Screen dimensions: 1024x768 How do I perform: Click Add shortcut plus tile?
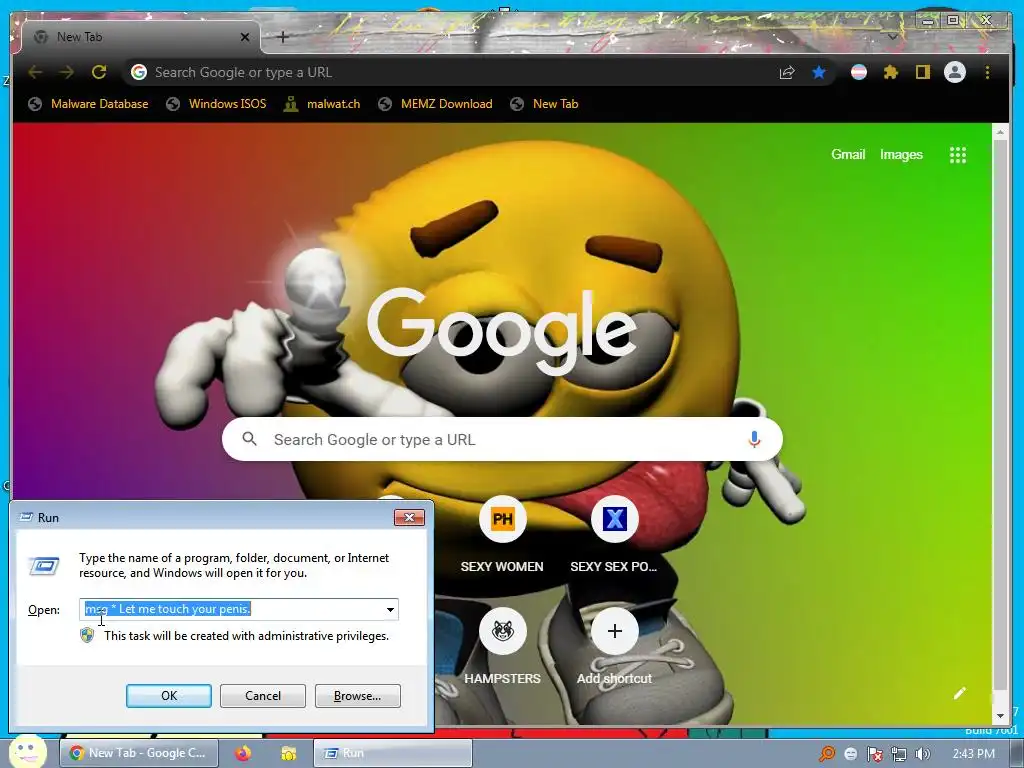pyautogui.click(x=615, y=632)
